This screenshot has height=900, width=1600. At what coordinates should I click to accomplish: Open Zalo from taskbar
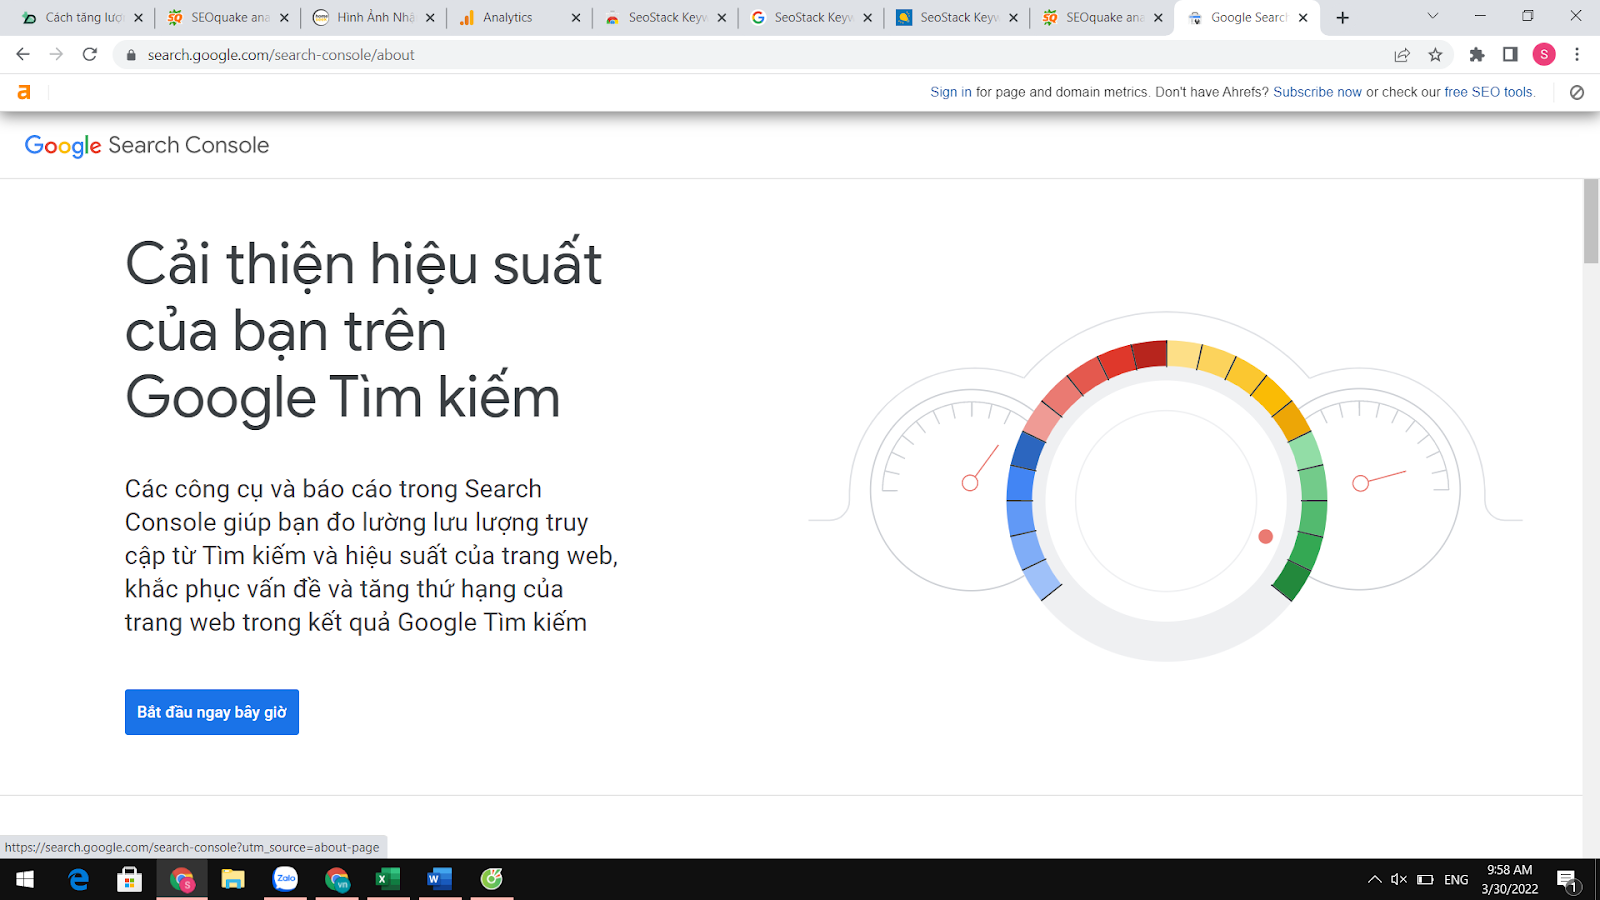[x=286, y=879]
